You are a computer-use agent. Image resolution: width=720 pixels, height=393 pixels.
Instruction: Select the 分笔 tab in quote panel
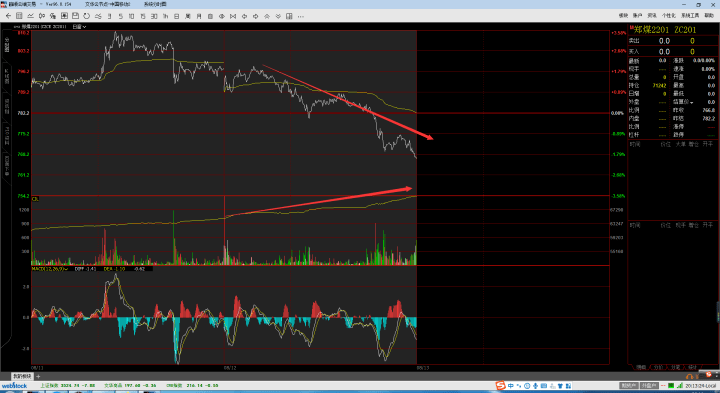[675, 367]
